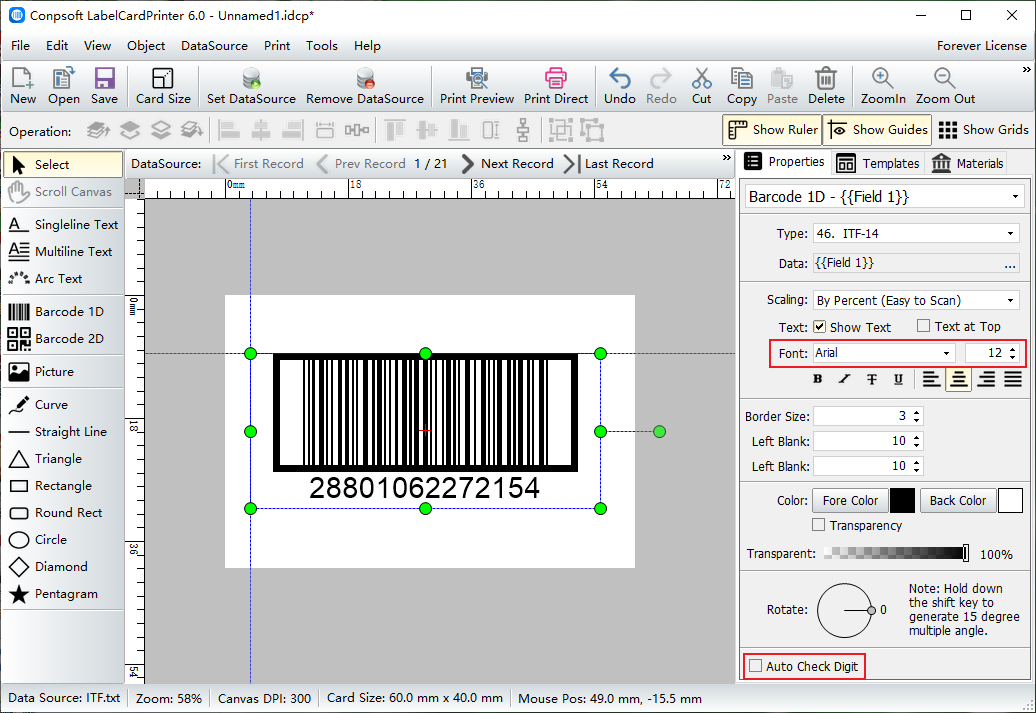This screenshot has height=713, width=1036.
Task: Jump to Last Record
Action: 609,164
